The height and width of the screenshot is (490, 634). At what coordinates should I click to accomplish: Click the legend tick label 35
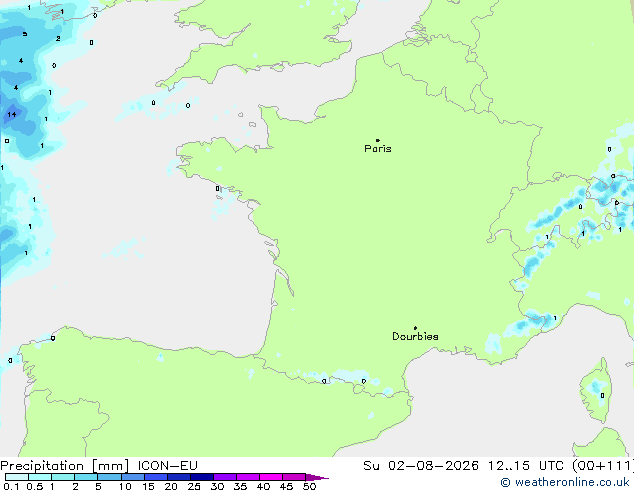[x=240, y=486]
